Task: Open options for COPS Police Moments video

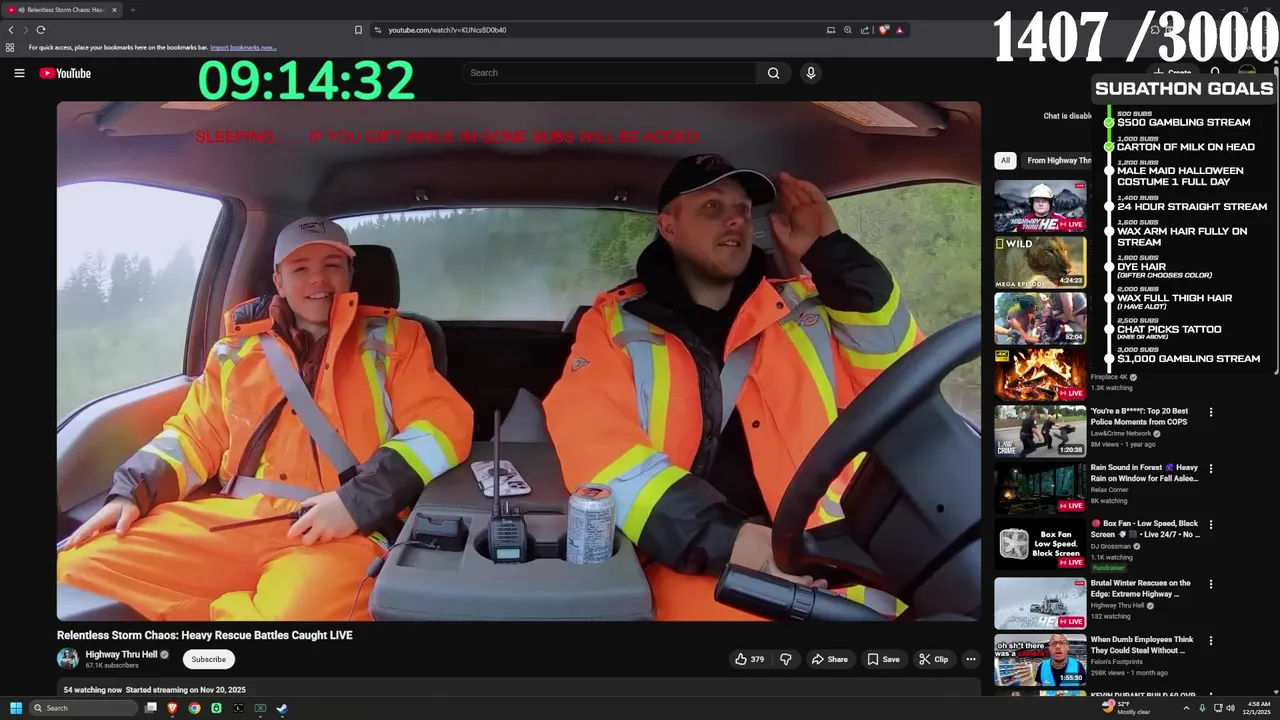Action: click(x=1211, y=412)
